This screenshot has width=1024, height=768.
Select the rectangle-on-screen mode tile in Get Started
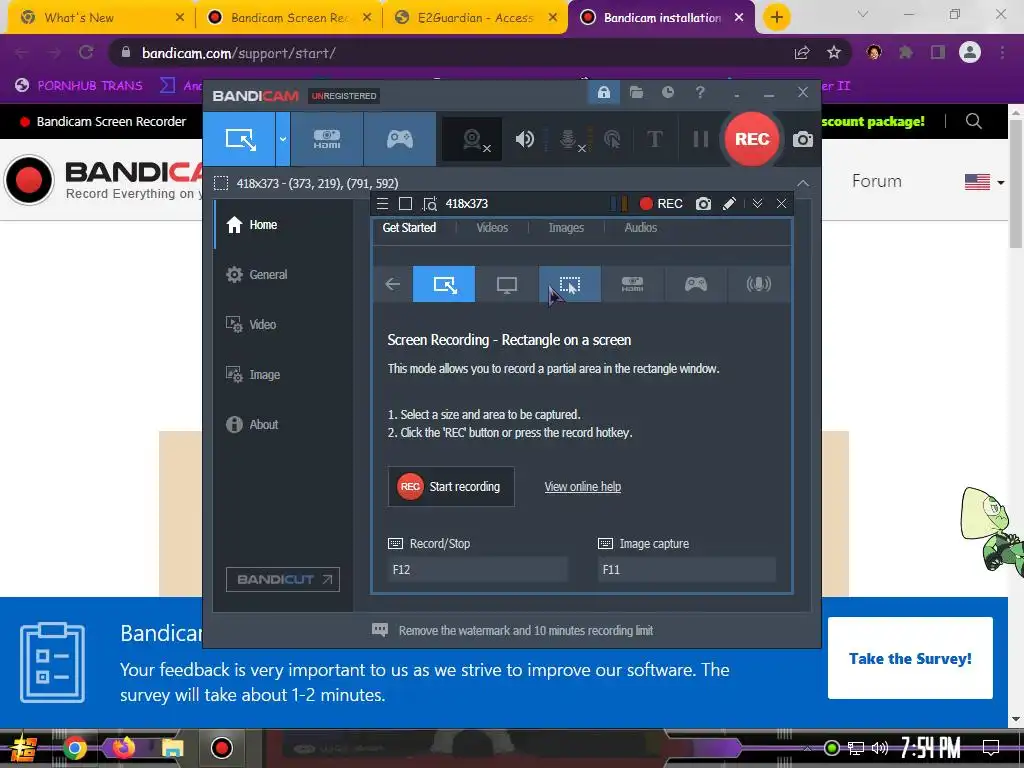coord(444,284)
